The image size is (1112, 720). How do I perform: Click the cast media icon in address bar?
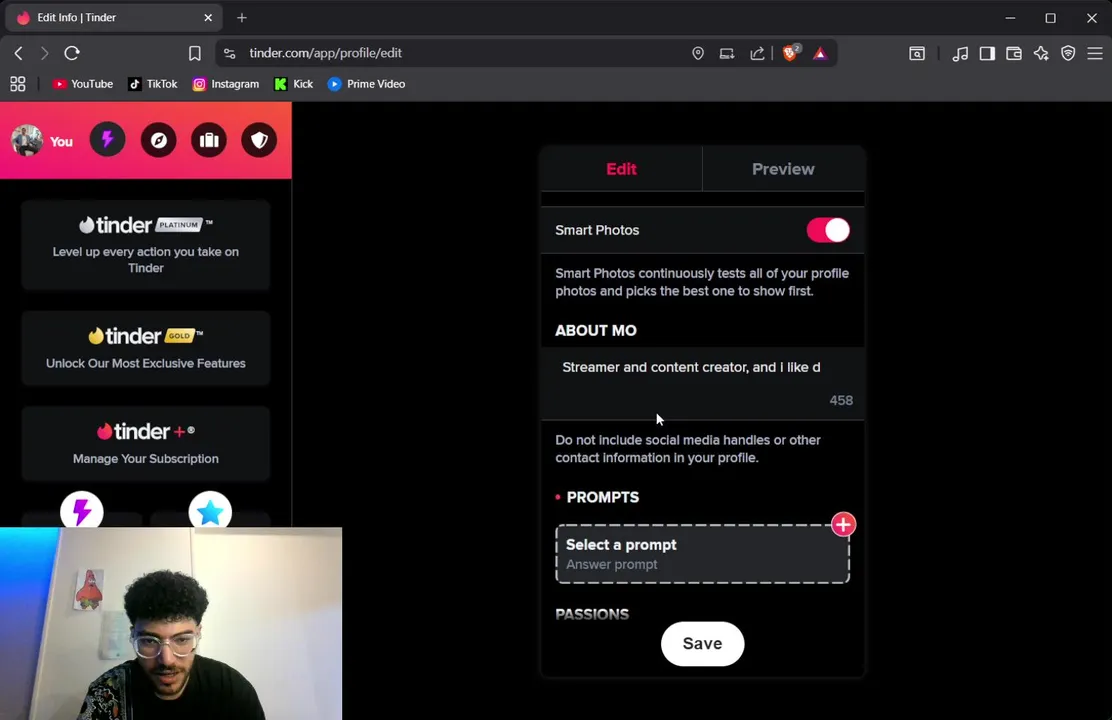(x=727, y=53)
